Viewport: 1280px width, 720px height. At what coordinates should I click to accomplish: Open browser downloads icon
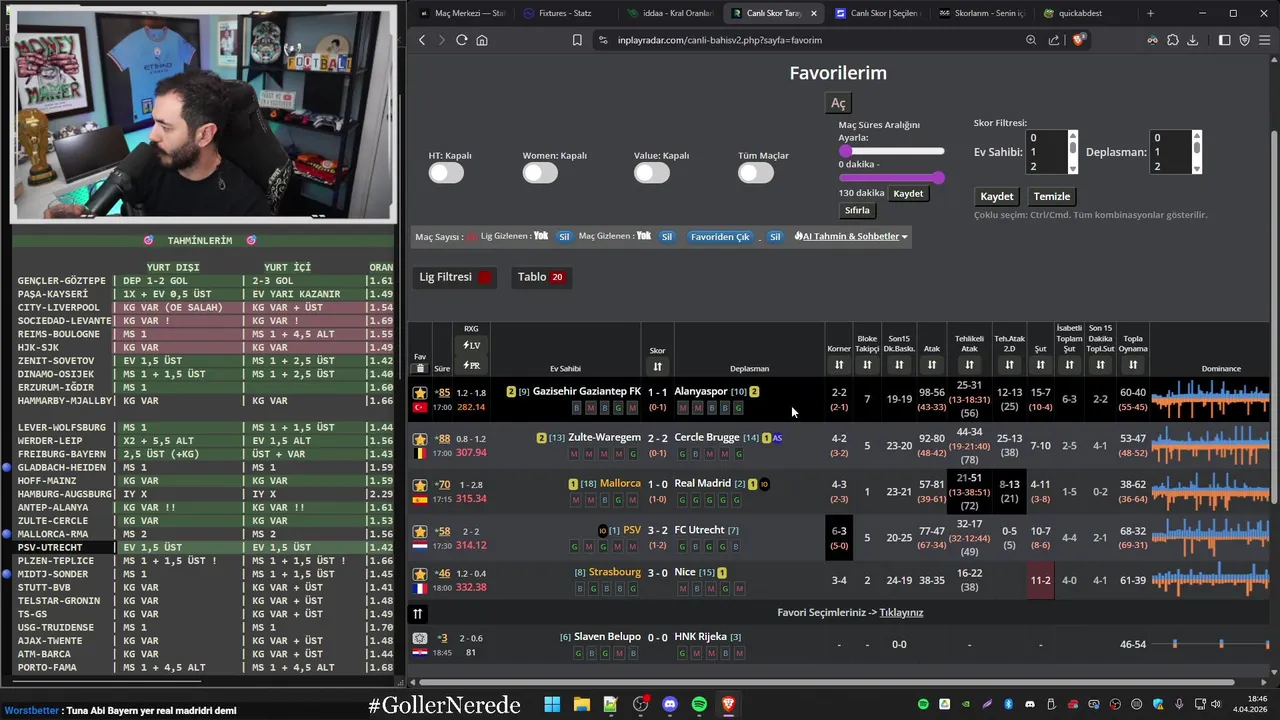1192,40
